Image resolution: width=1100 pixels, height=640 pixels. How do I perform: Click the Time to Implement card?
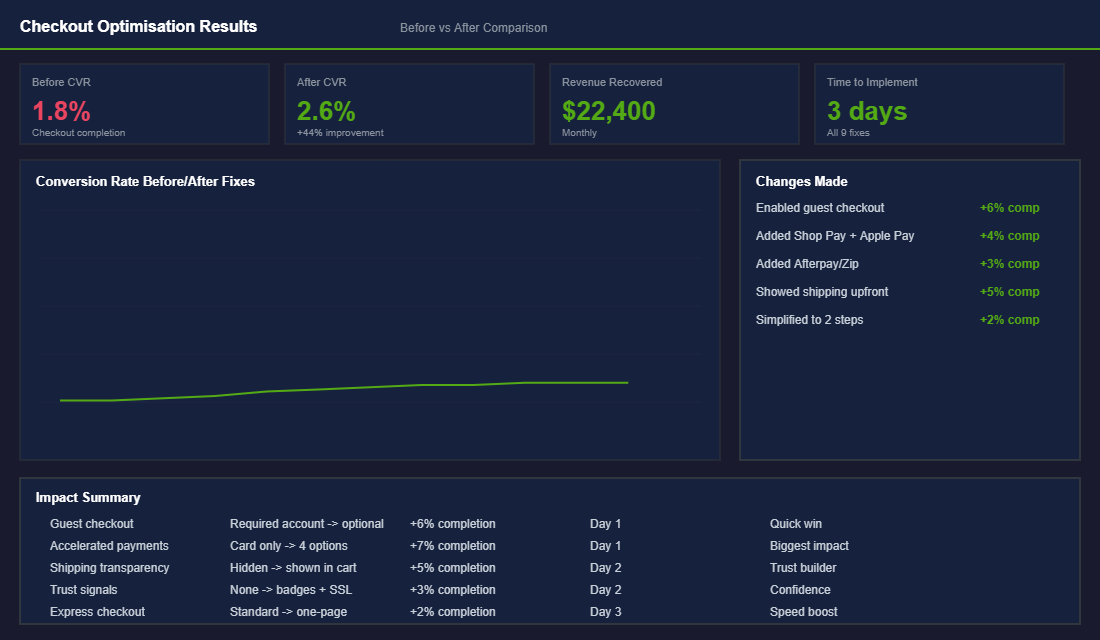click(939, 103)
